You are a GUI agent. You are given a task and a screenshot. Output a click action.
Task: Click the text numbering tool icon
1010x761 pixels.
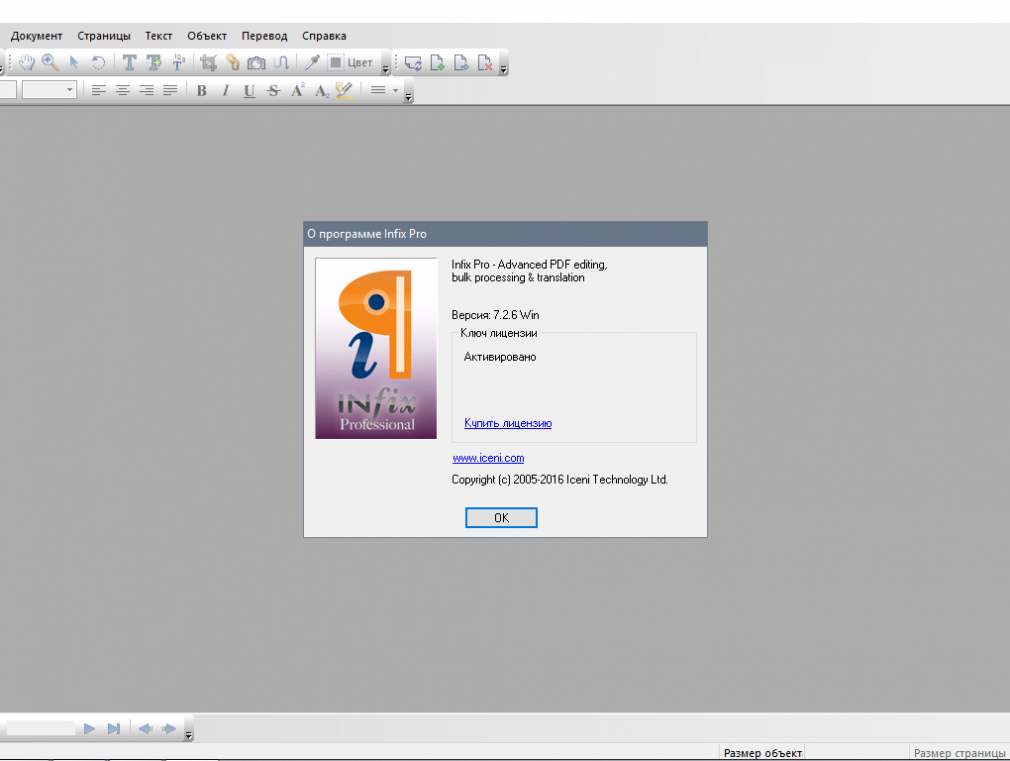point(178,63)
